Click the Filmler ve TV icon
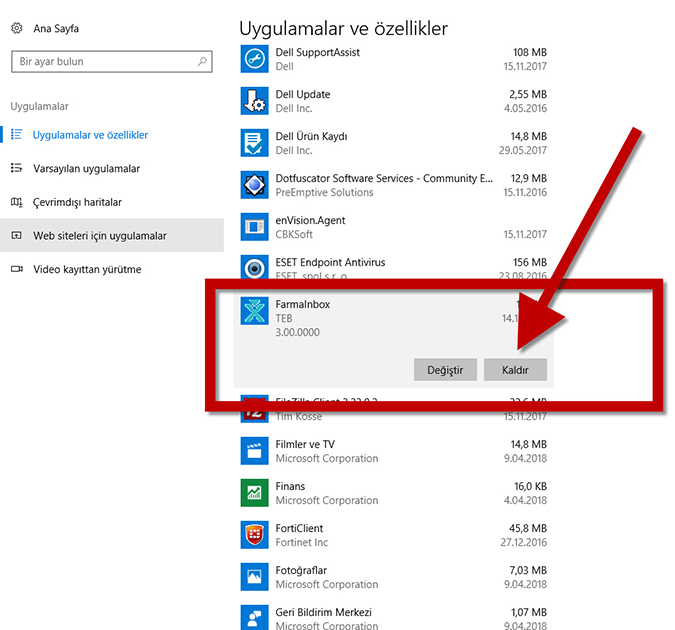The width and height of the screenshot is (675, 630). [254, 451]
